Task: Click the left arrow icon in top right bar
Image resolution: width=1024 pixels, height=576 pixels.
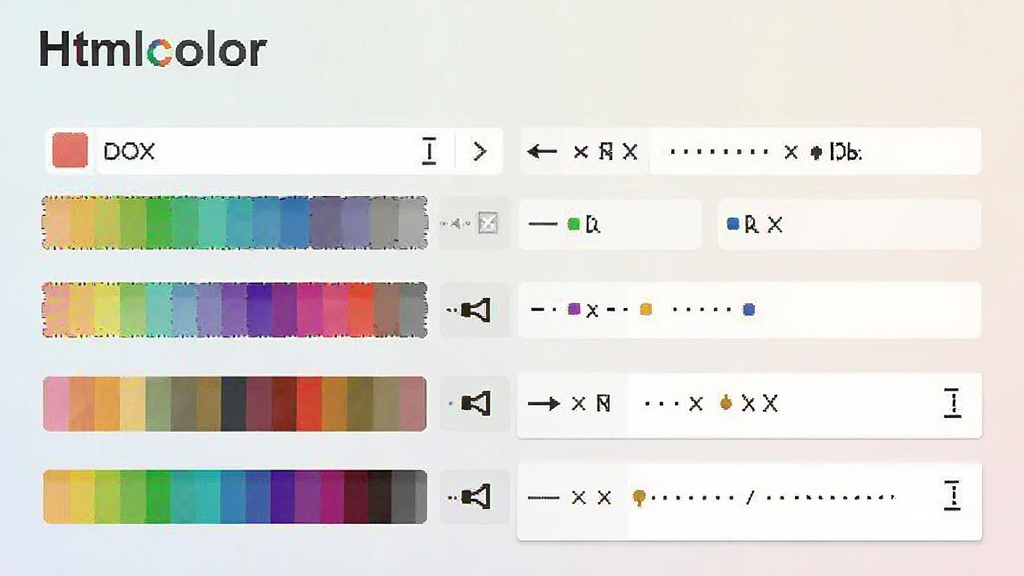Action: point(542,152)
